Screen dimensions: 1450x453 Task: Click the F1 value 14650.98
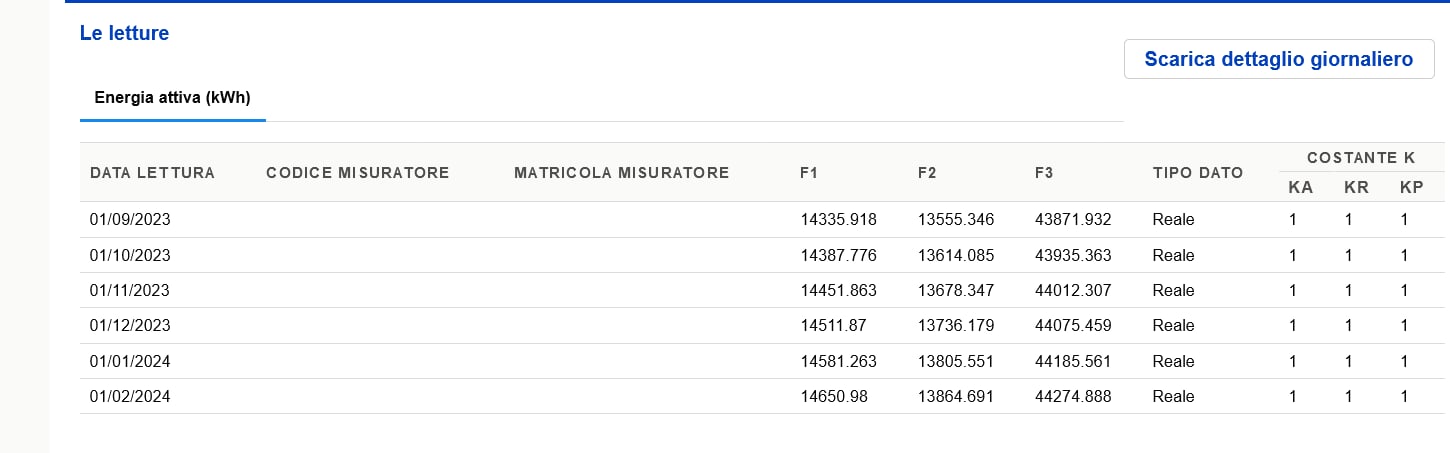click(x=834, y=396)
